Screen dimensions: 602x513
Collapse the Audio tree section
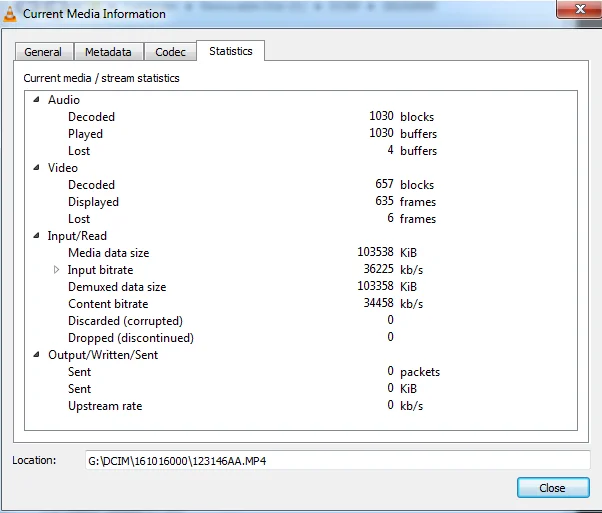[x=36, y=100]
